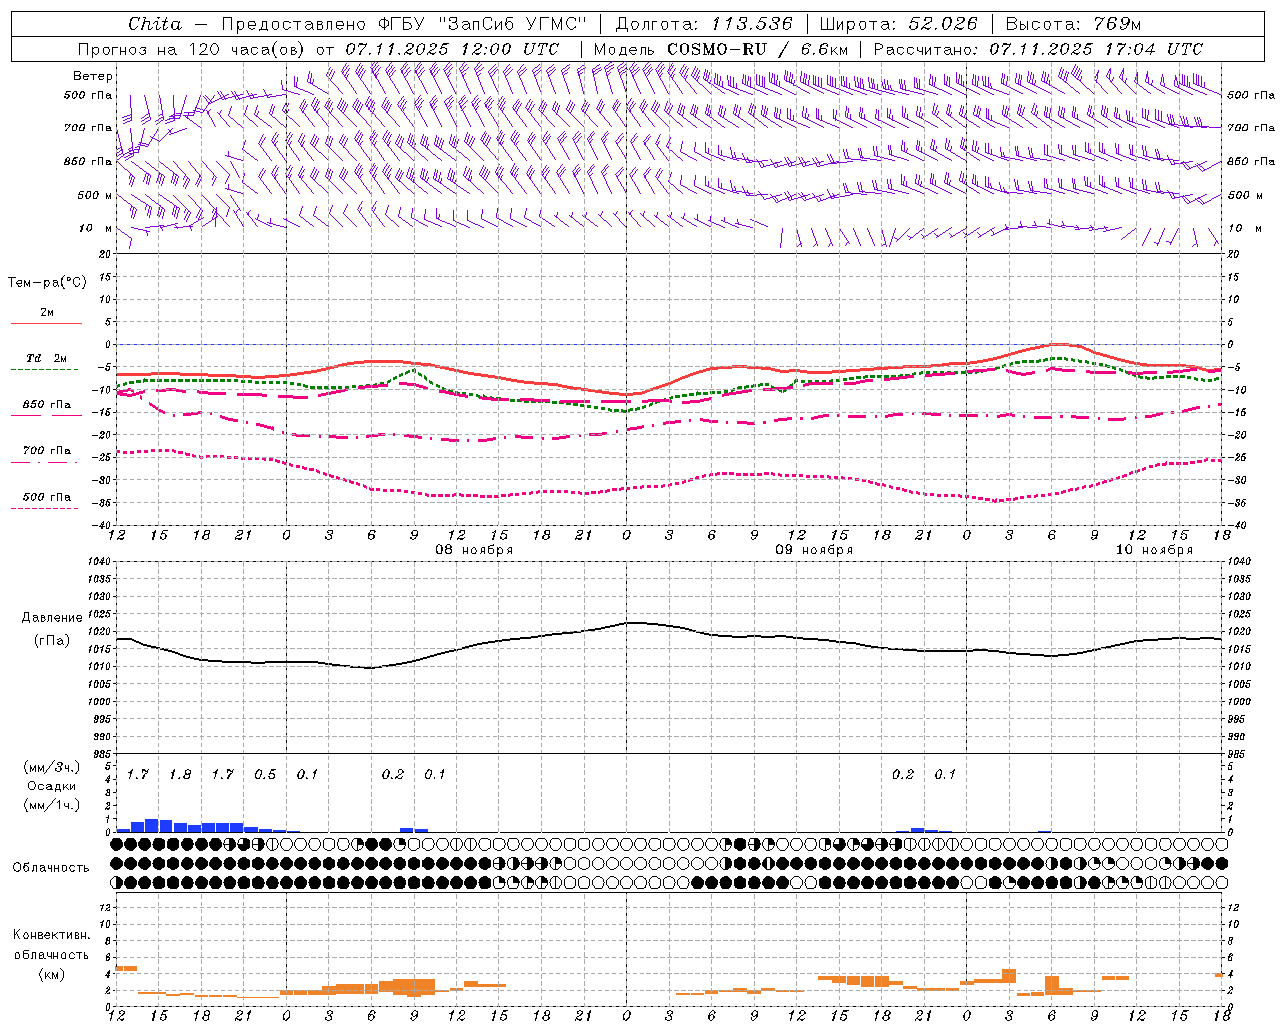1280x1024 pixels.
Task: Select the "Долгота: 113.536" longitude value
Action: [704, 24]
